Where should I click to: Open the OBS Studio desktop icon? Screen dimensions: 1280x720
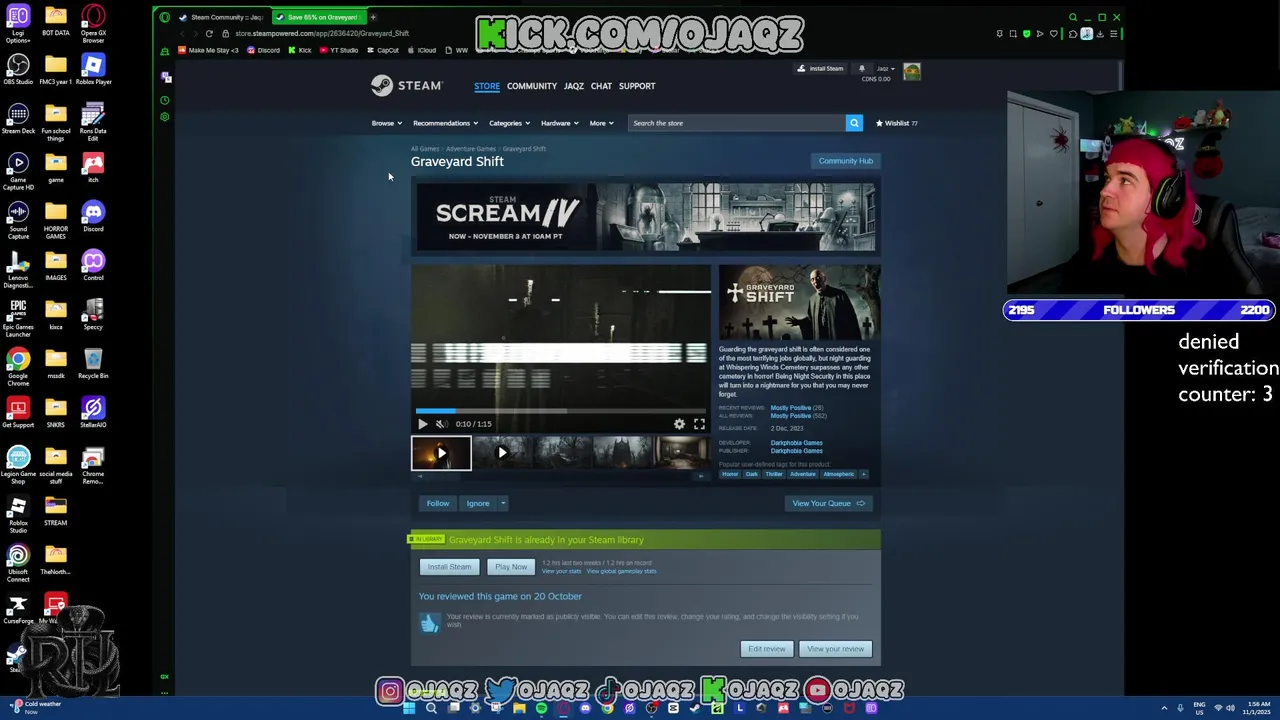click(18, 69)
